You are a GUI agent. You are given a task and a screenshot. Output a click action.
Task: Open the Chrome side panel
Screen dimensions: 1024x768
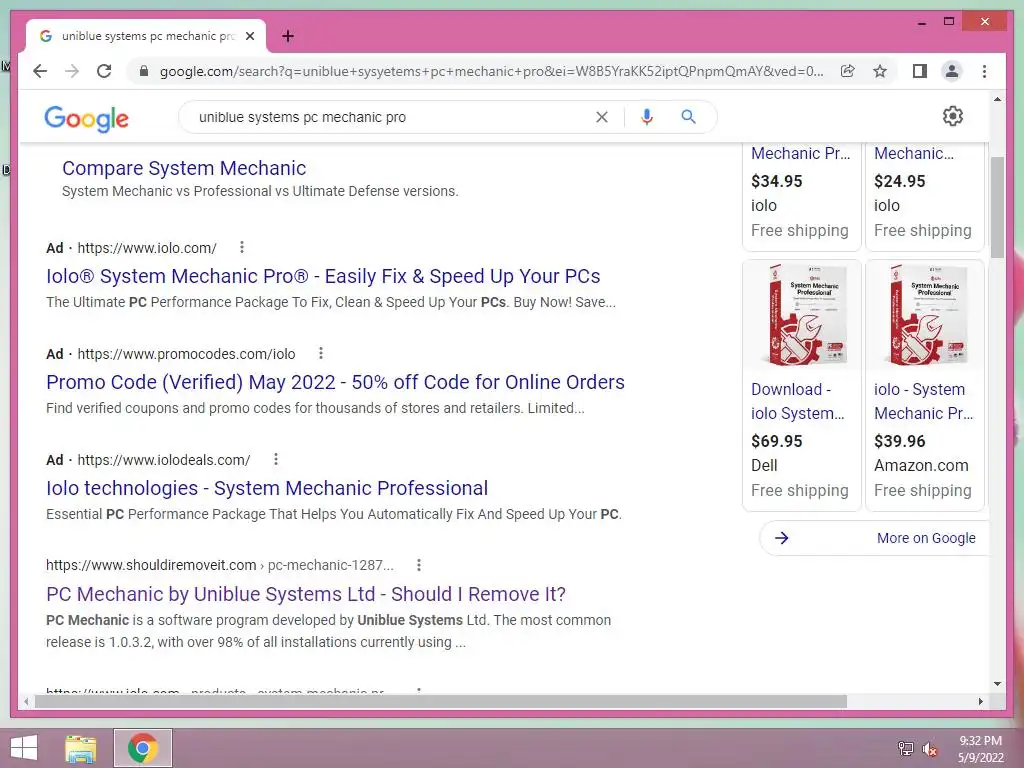point(920,71)
